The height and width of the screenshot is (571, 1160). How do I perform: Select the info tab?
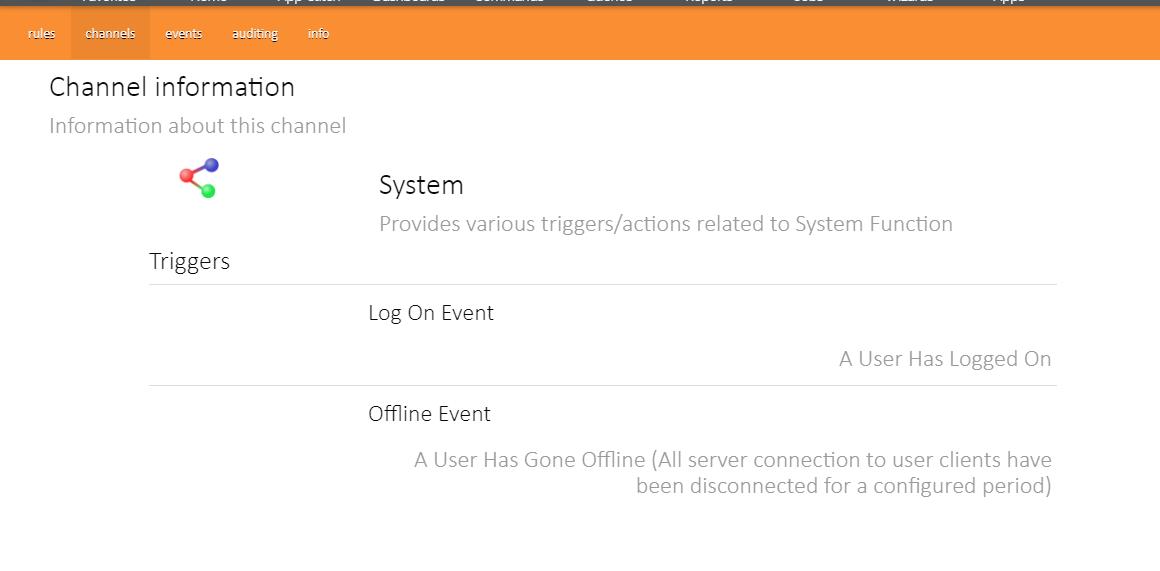[x=318, y=34]
